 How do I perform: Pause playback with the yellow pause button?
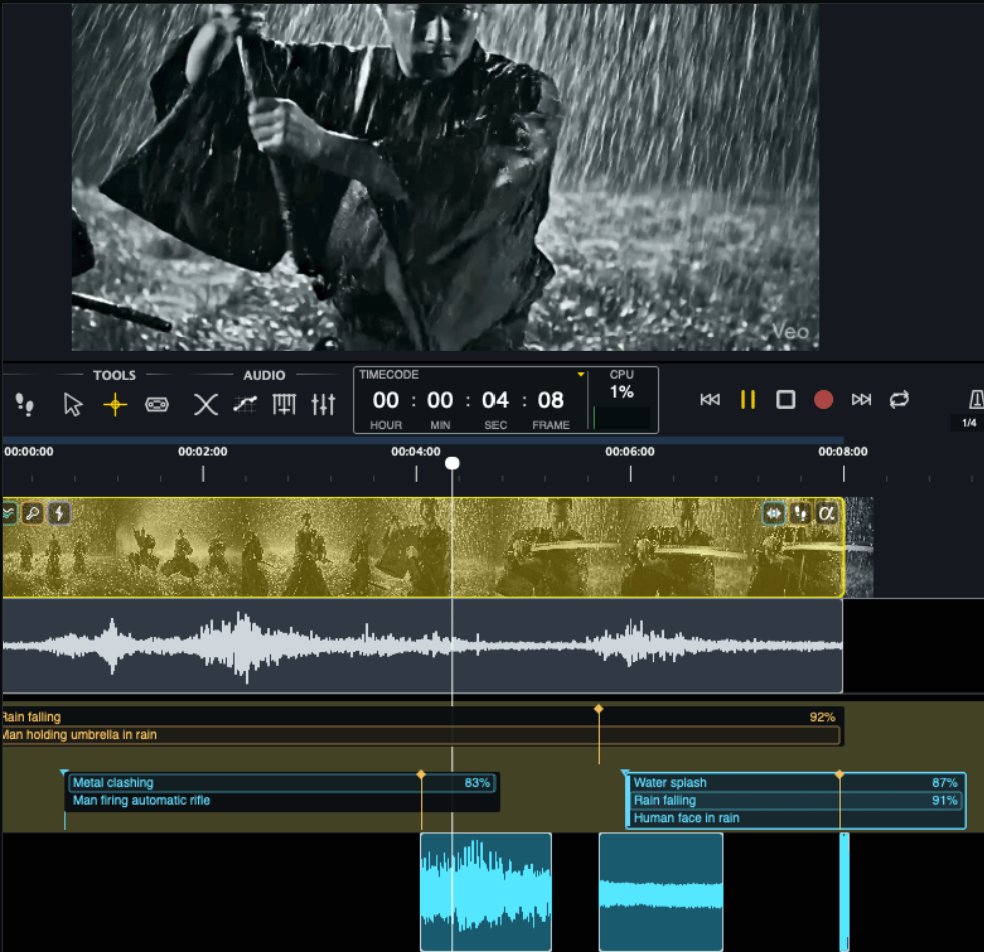(747, 400)
